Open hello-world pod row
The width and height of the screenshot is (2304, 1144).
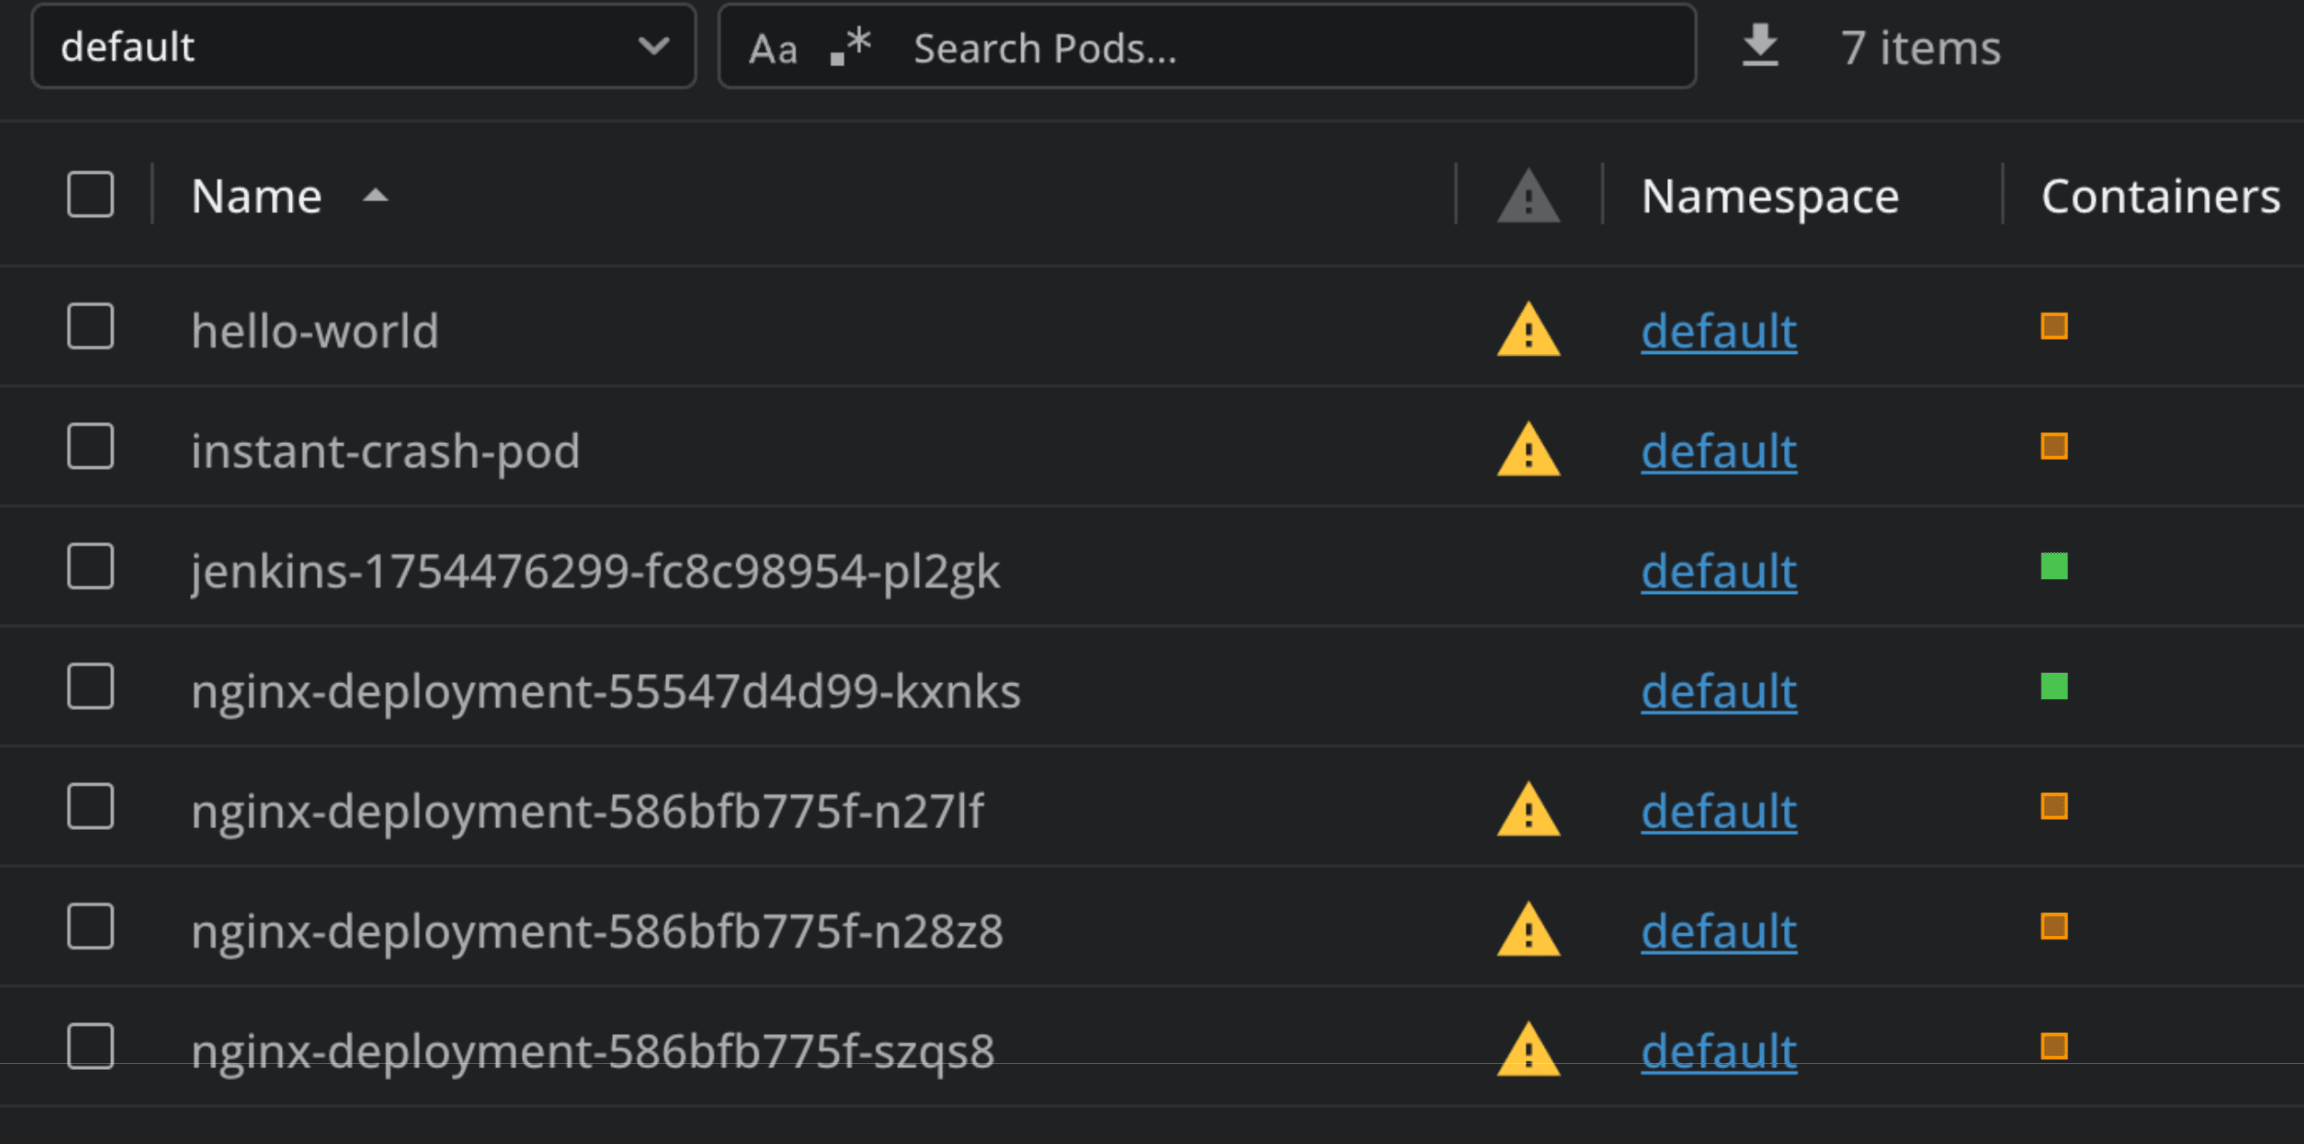point(315,331)
